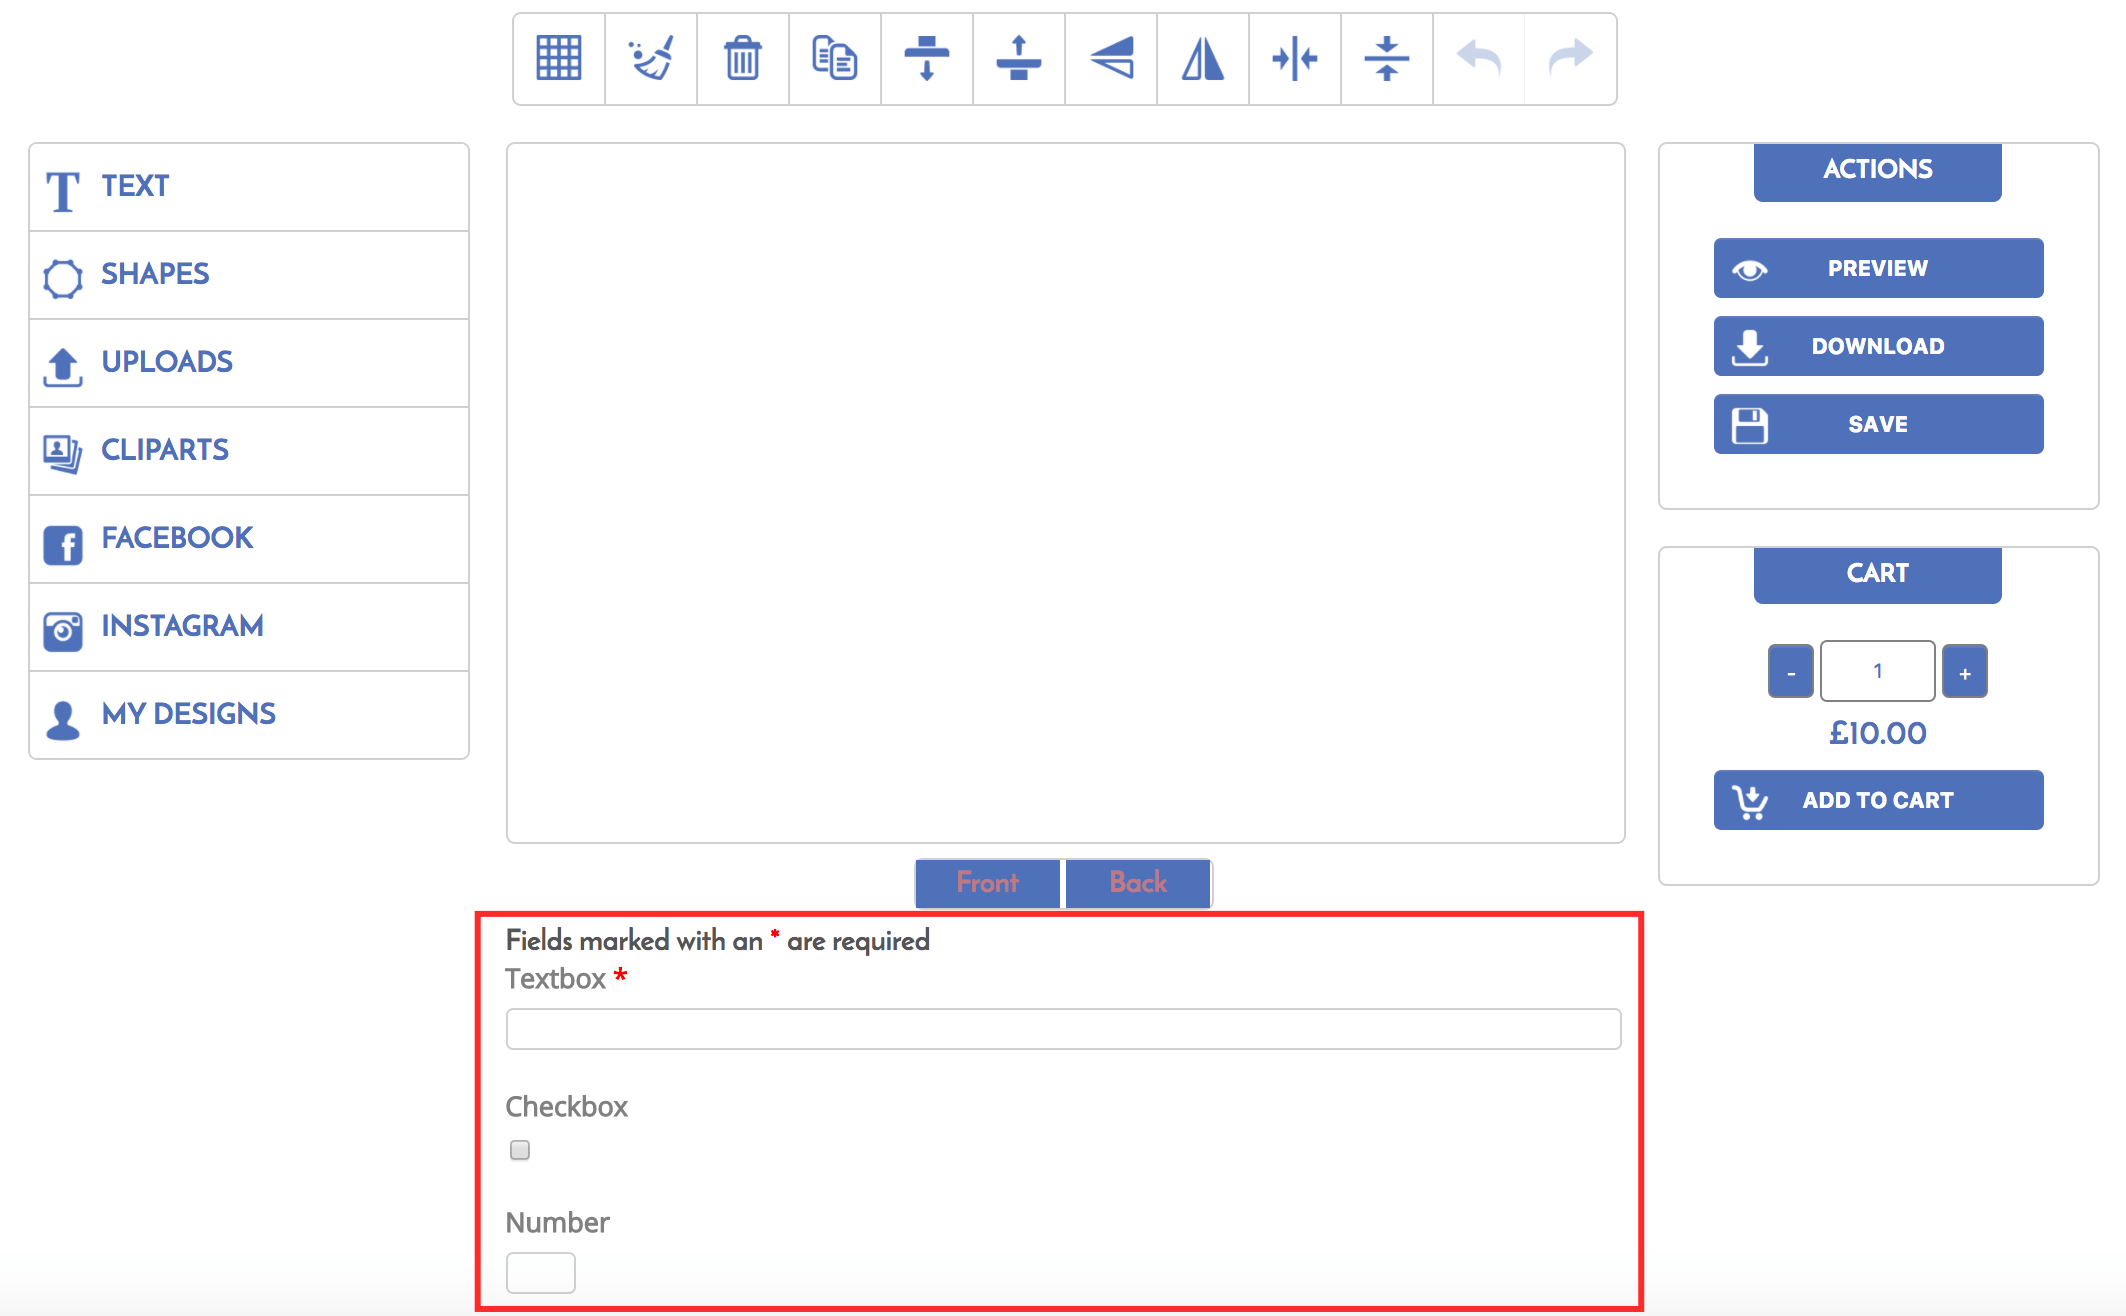The height and width of the screenshot is (1316, 2126).
Task: Tick the Checkbox field option
Action: pyautogui.click(x=520, y=1150)
